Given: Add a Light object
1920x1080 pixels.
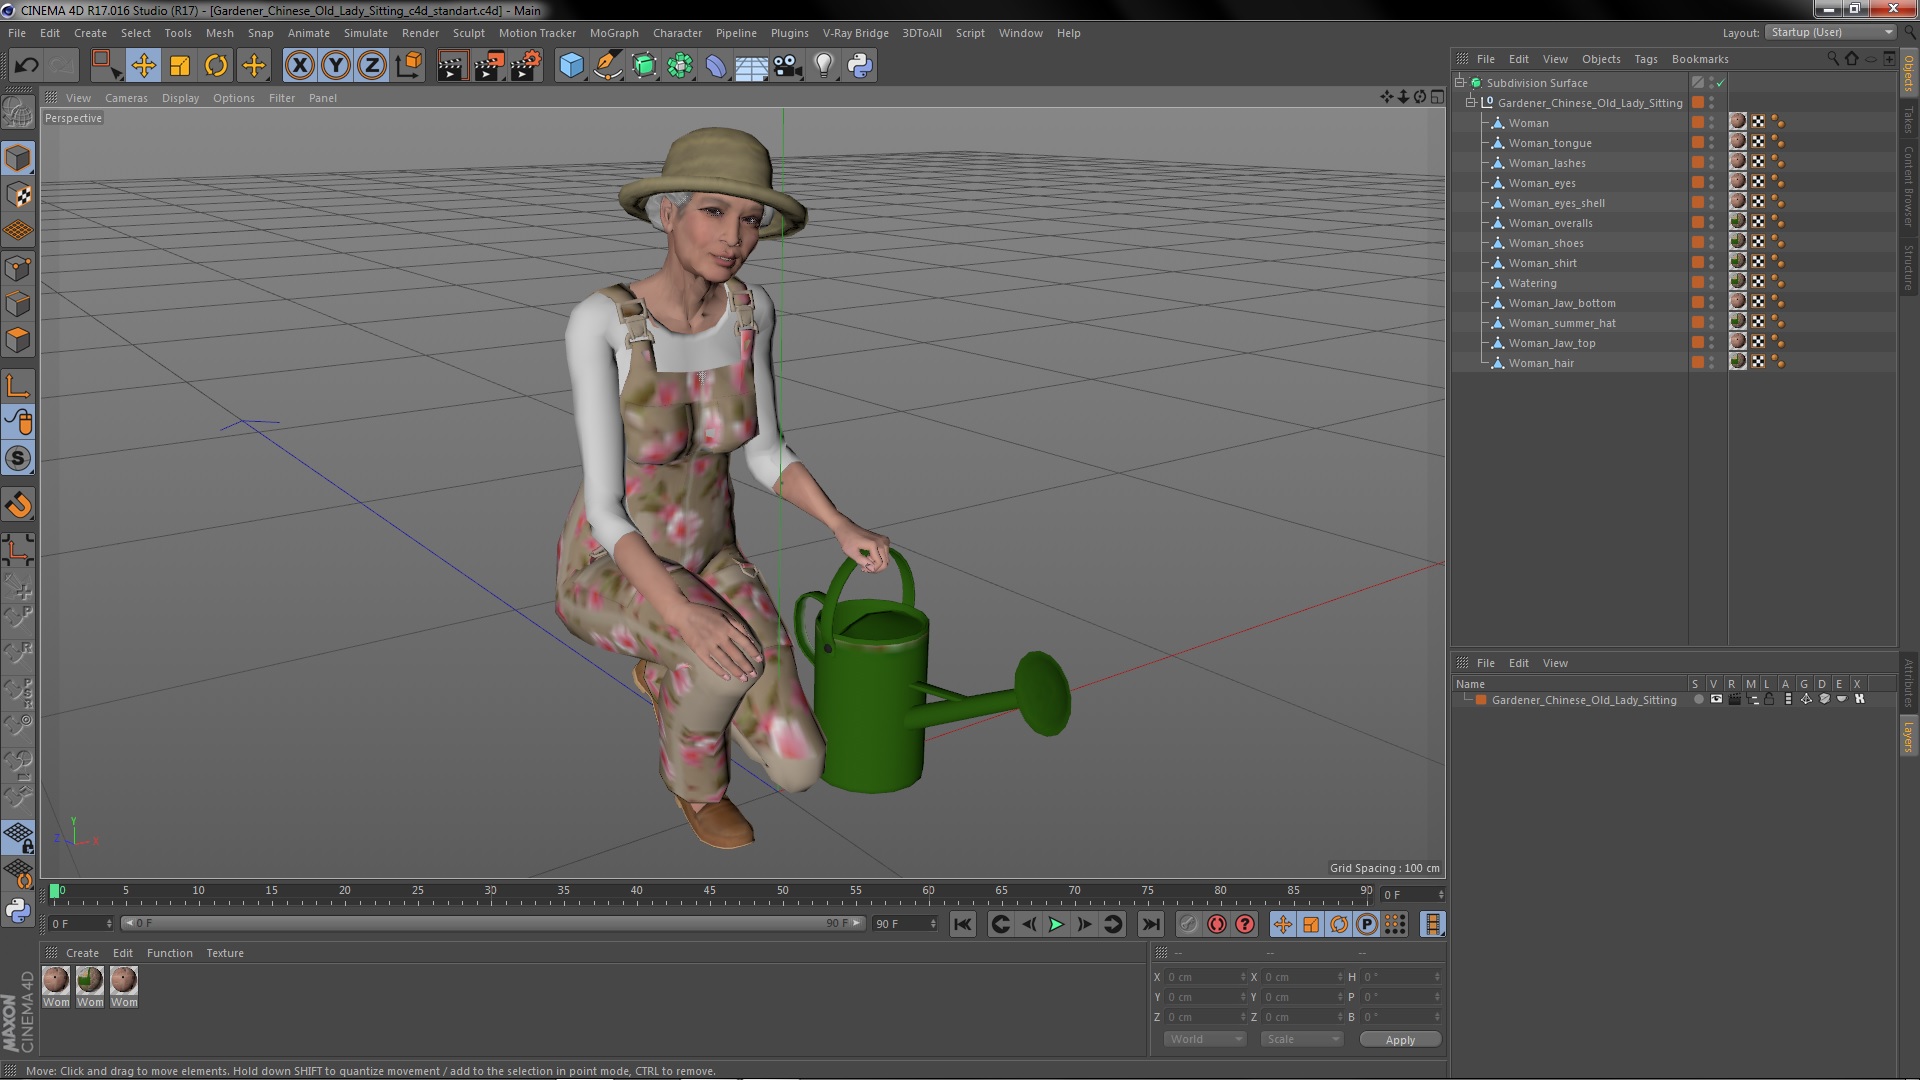Looking at the screenshot, I should coord(824,66).
